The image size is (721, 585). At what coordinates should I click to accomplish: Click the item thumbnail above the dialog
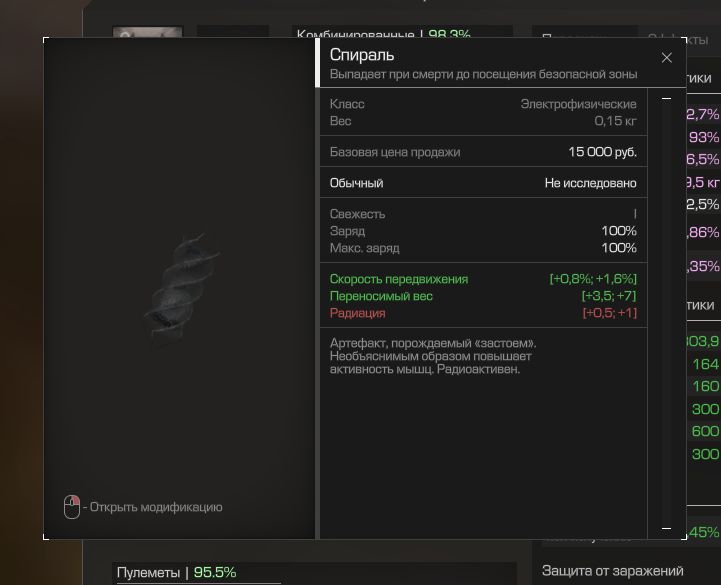coord(148,32)
